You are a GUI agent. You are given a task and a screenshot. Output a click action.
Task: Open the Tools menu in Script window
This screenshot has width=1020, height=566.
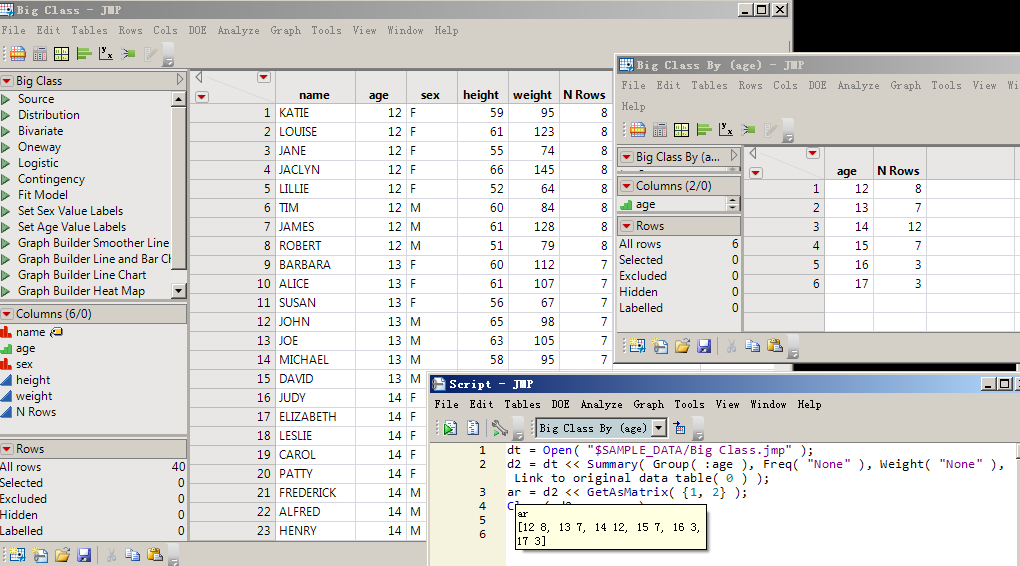(689, 404)
